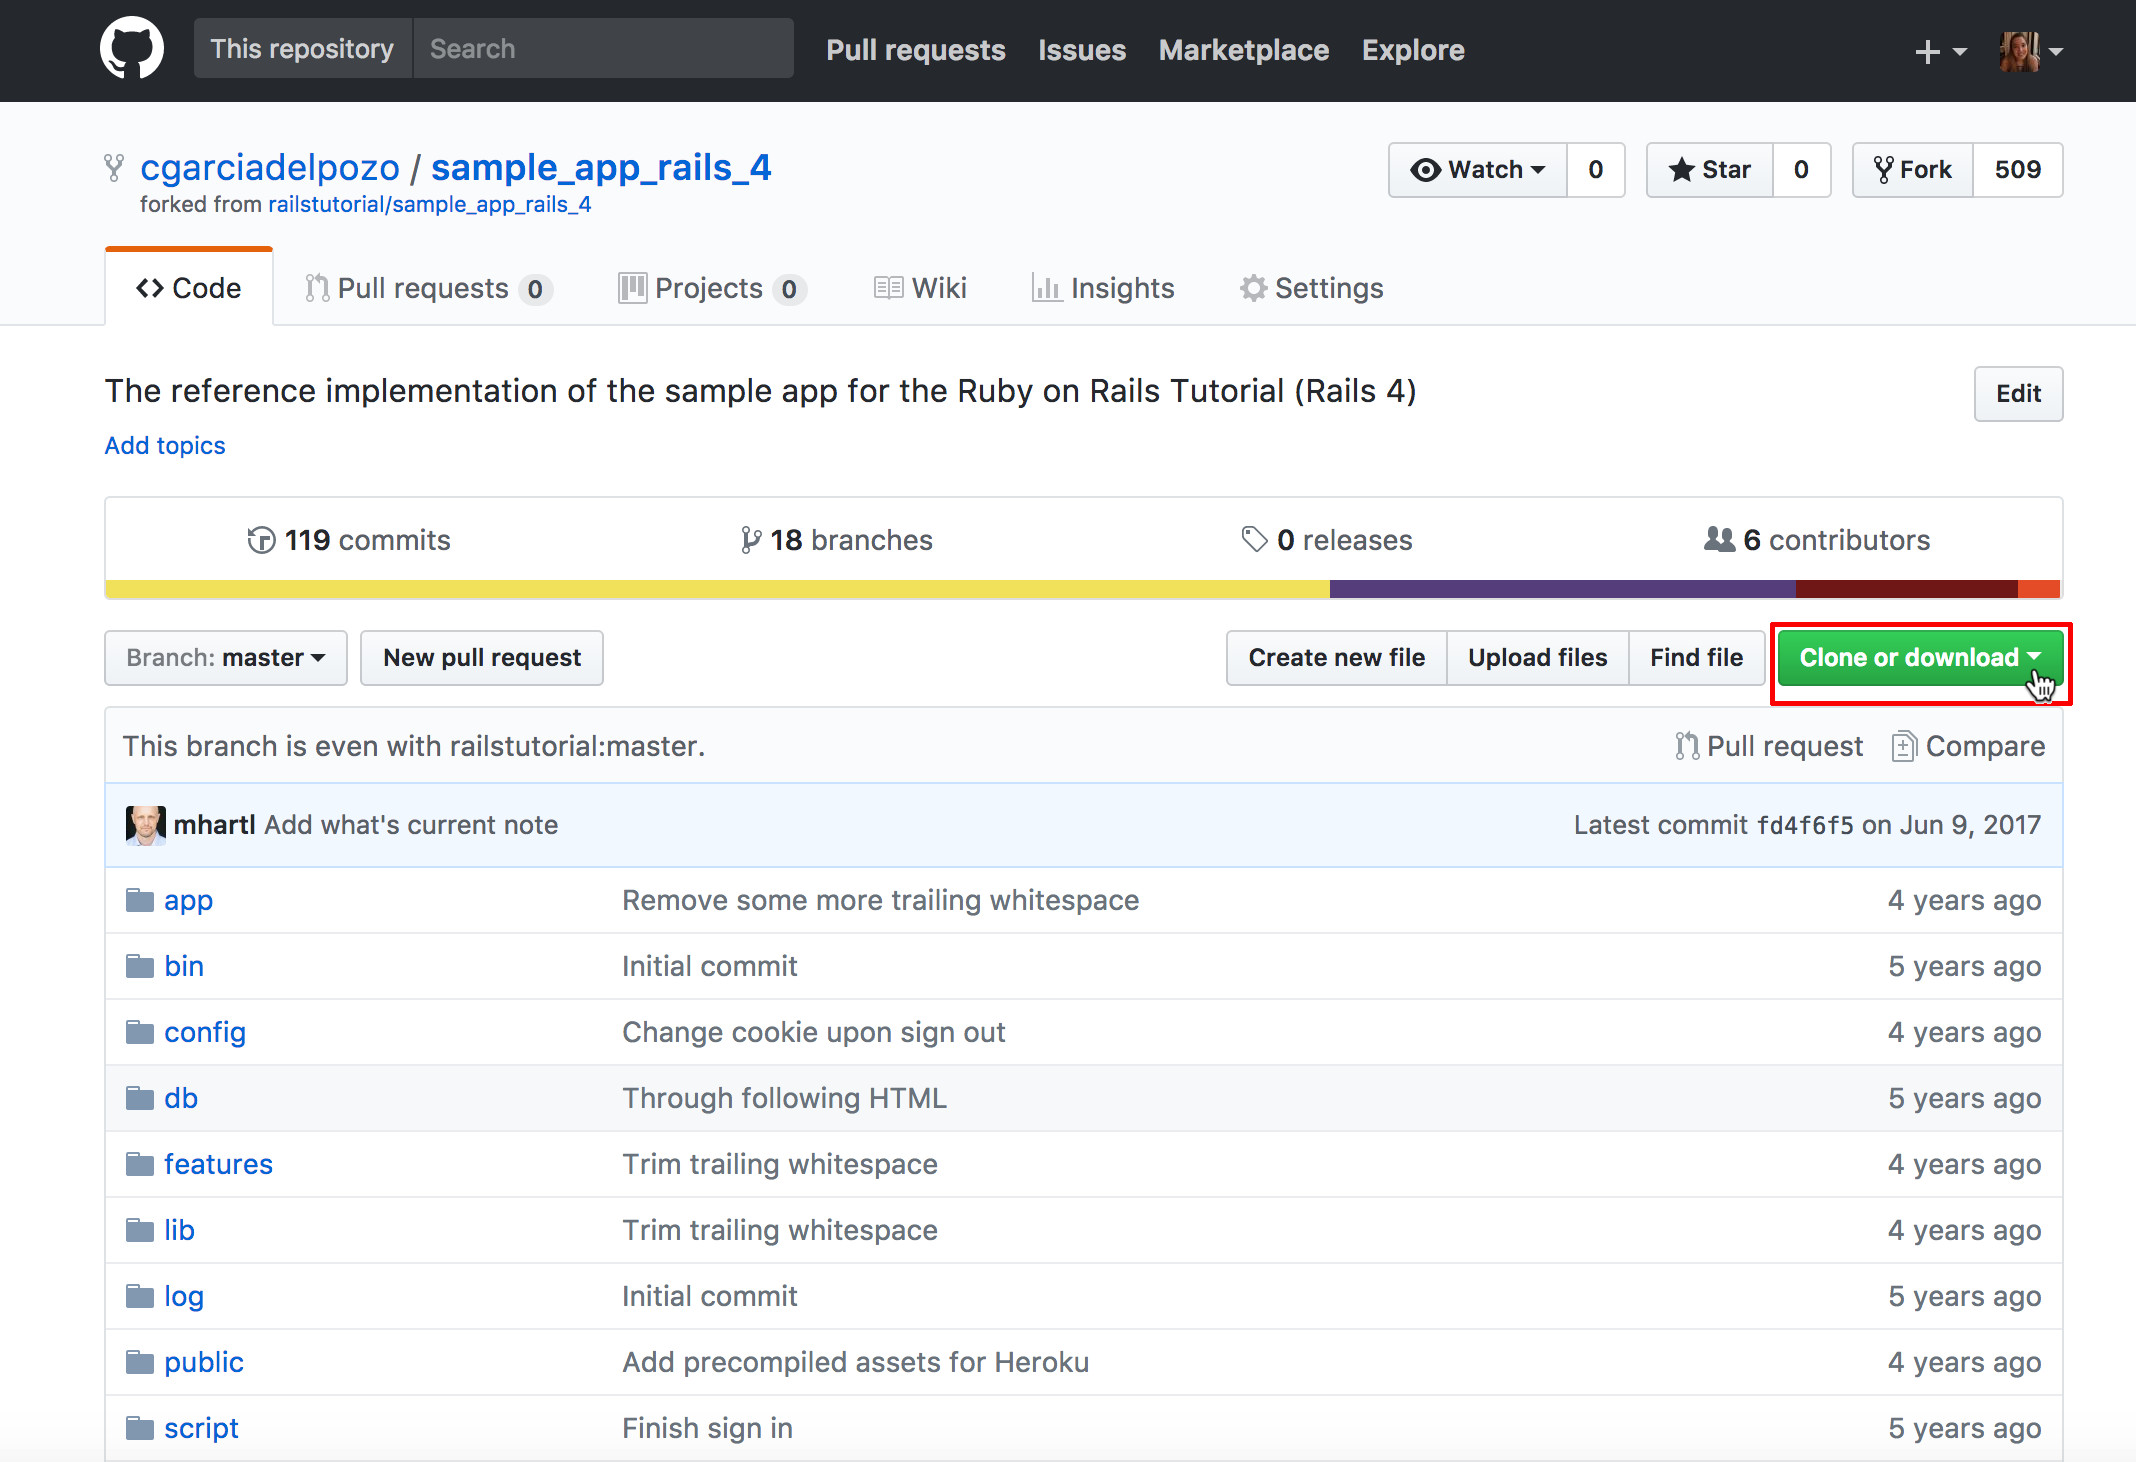This screenshot has width=2136, height=1462.
Task: Open the Settings tab
Action: pos(1312,288)
